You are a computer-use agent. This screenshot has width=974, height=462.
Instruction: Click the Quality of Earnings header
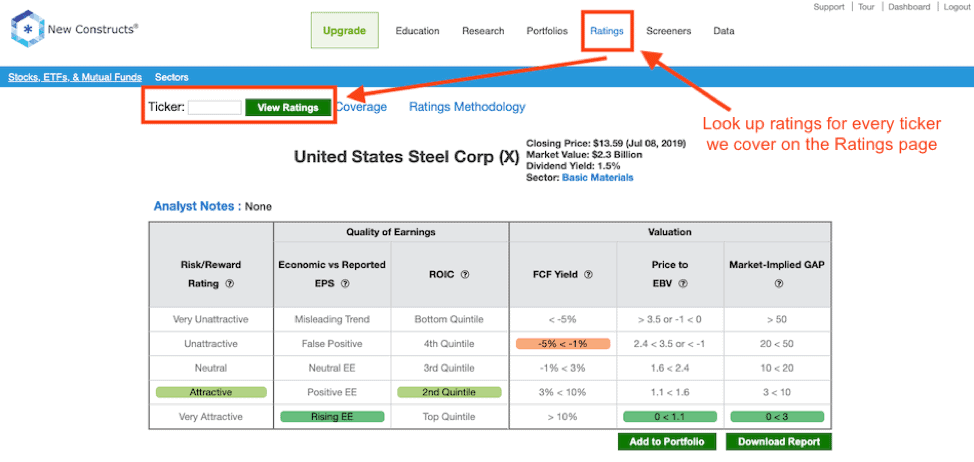[x=391, y=232]
